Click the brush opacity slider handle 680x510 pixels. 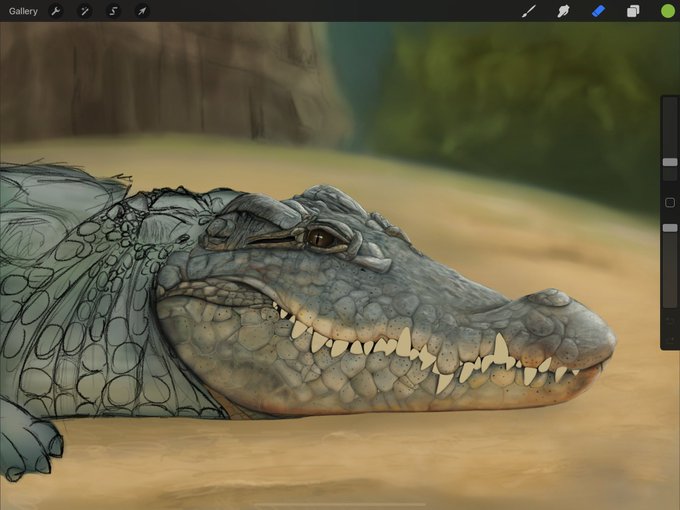[x=670, y=228]
